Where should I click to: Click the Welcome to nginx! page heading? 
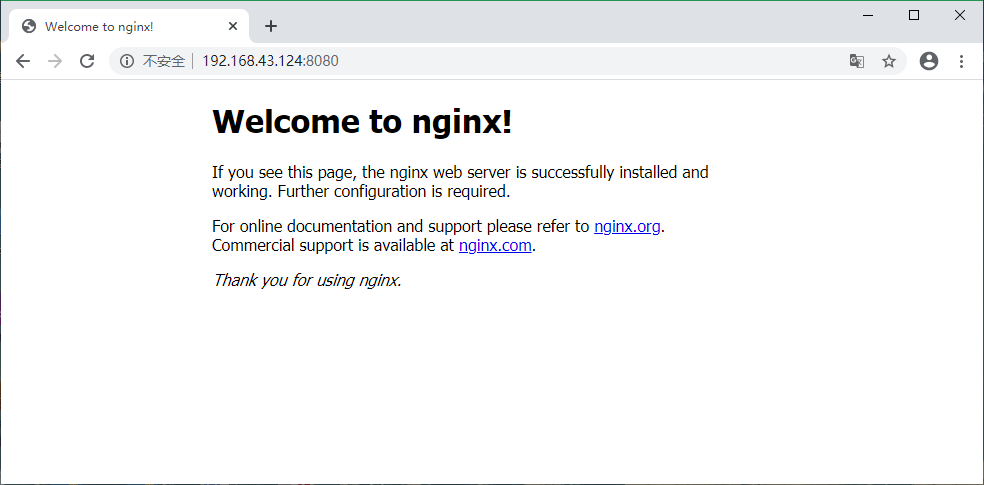[x=362, y=121]
